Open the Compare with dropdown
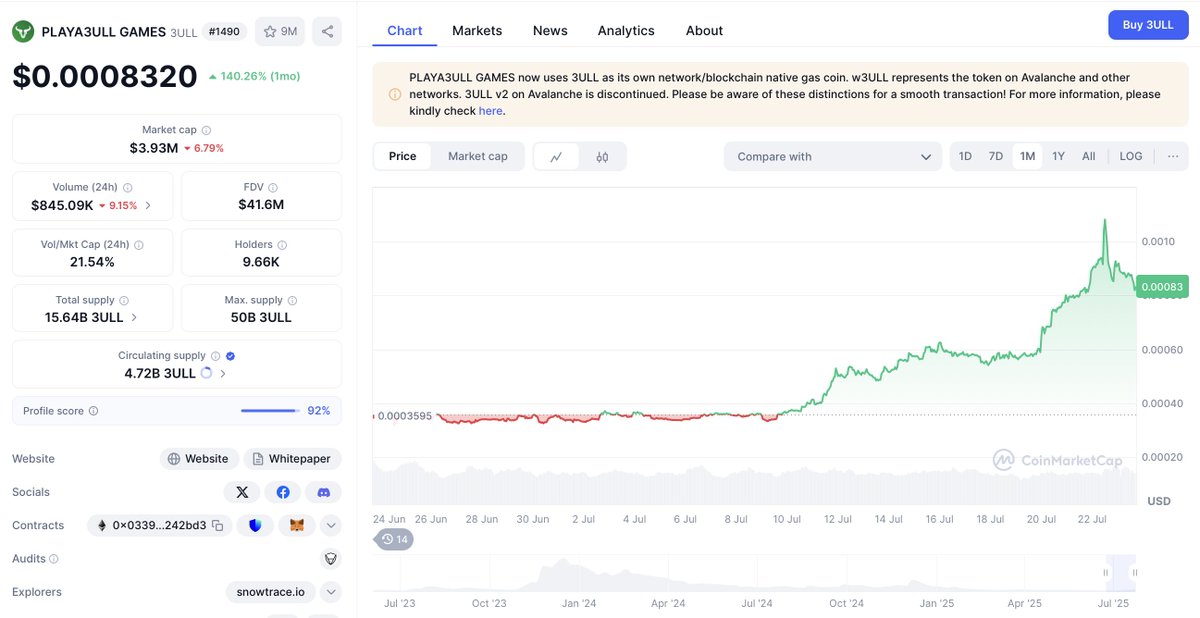 click(x=833, y=156)
